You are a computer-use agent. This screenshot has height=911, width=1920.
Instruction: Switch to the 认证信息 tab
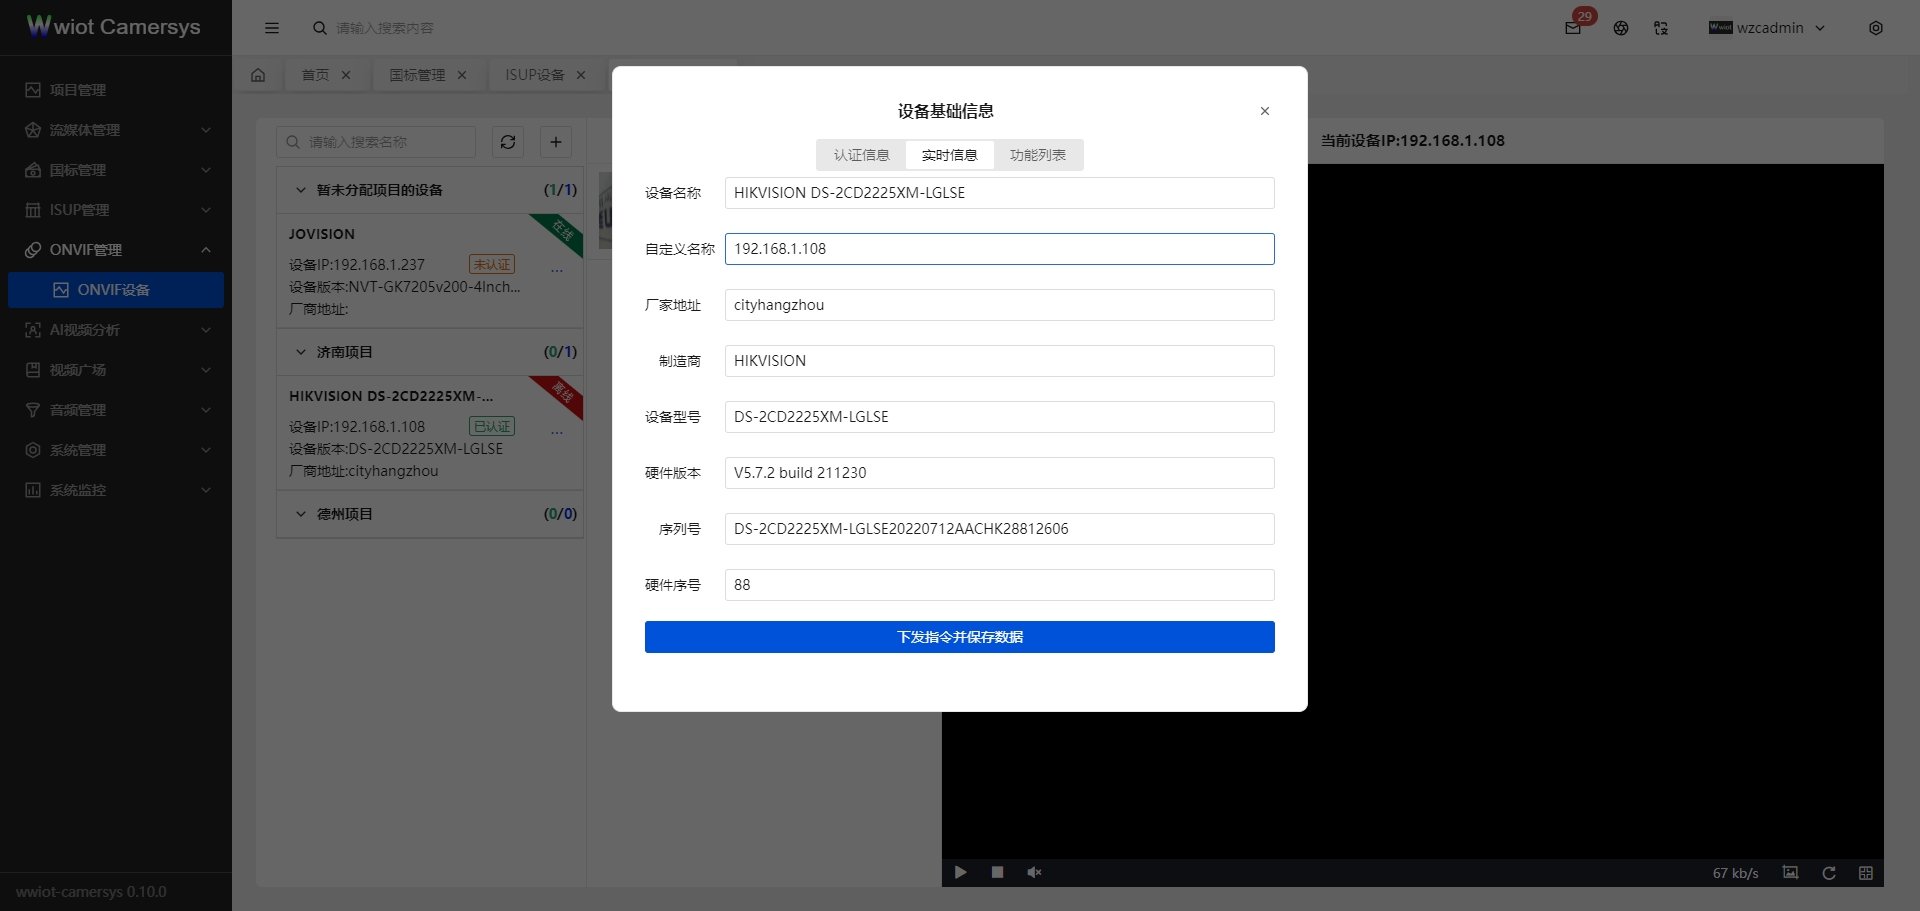pyautogui.click(x=861, y=155)
